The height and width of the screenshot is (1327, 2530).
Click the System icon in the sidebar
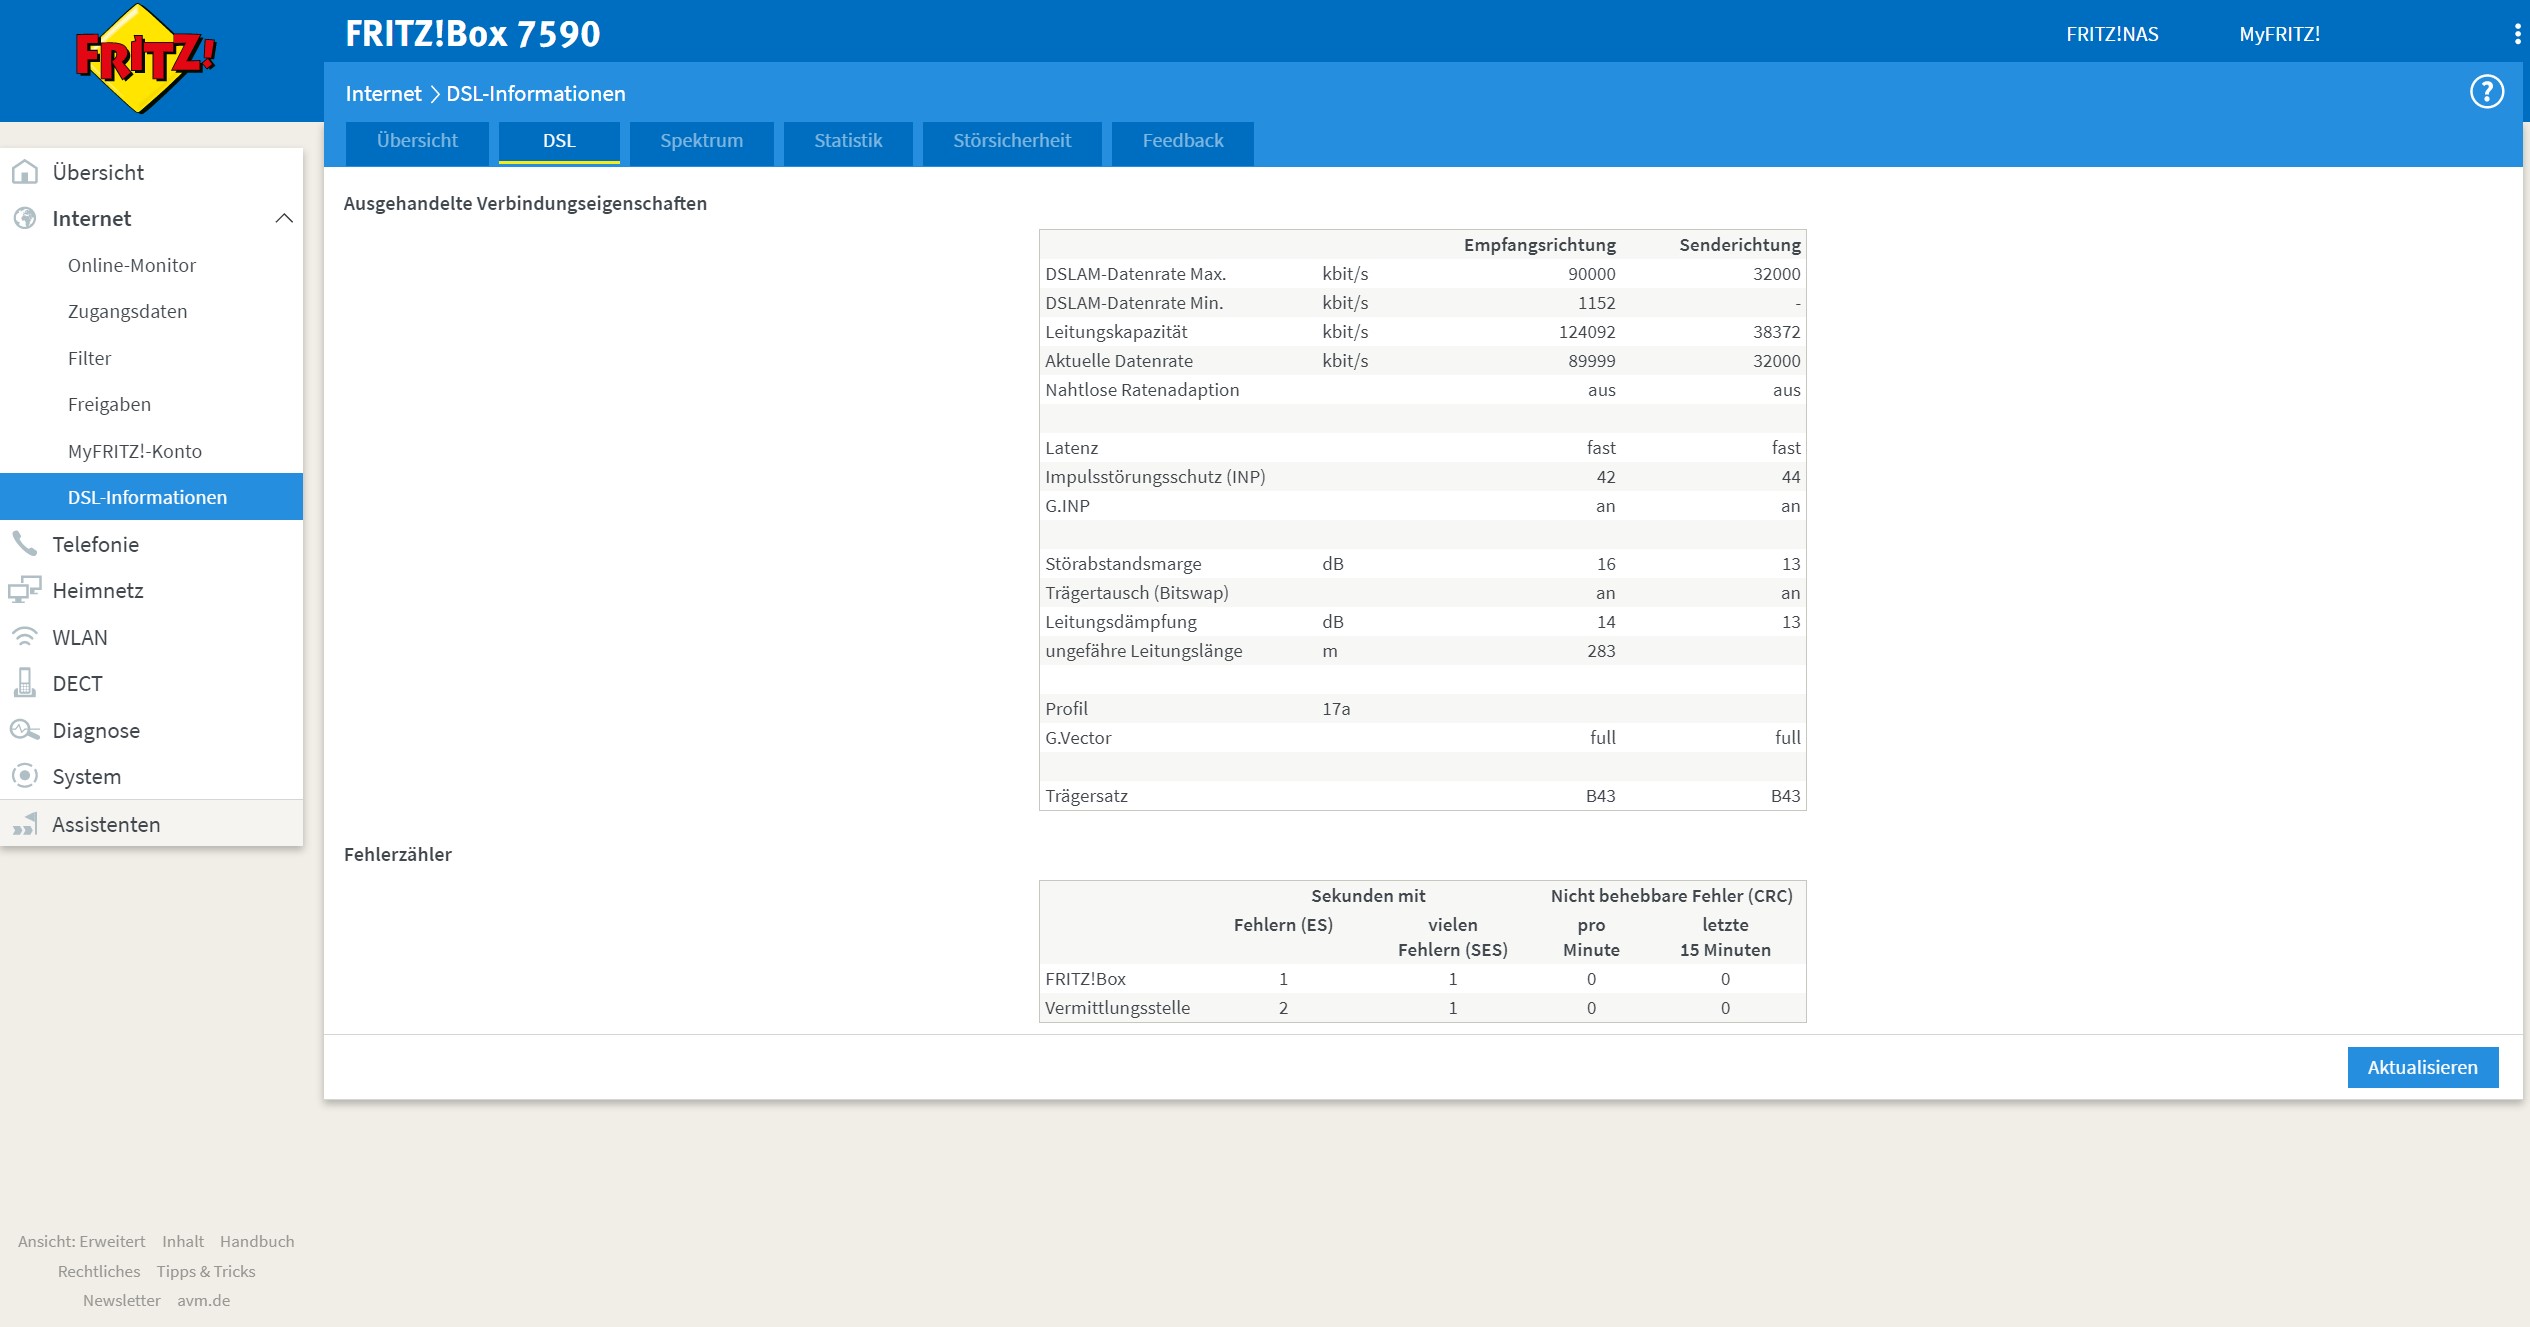click(25, 776)
